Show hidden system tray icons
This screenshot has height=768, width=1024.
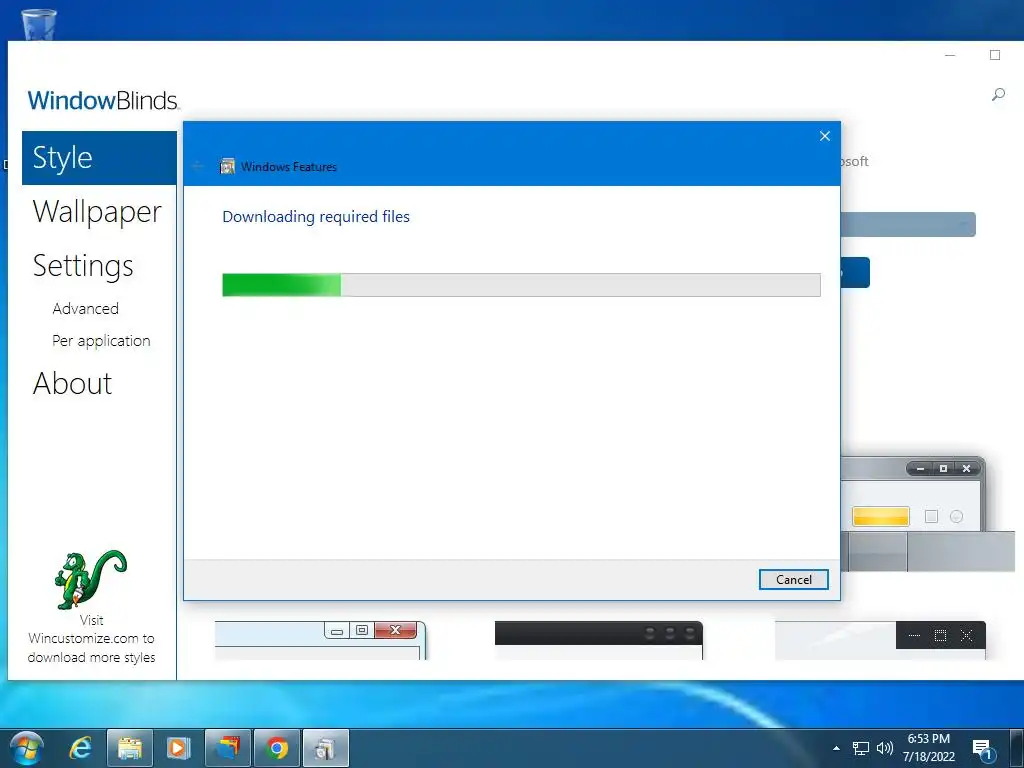point(837,748)
